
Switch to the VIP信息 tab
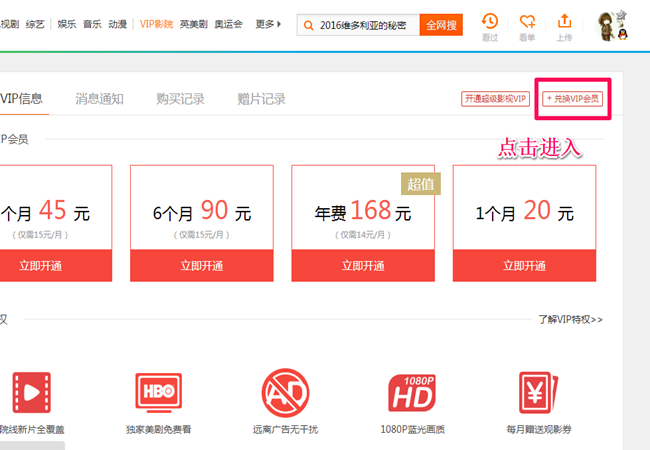(x=22, y=99)
